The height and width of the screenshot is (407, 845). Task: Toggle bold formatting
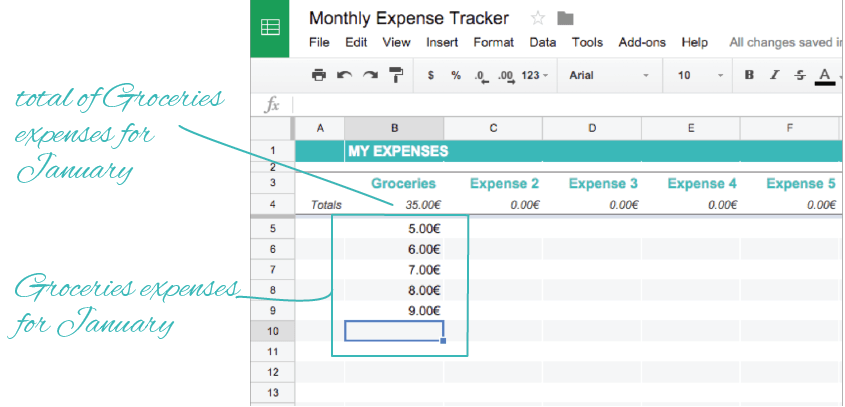(749, 75)
